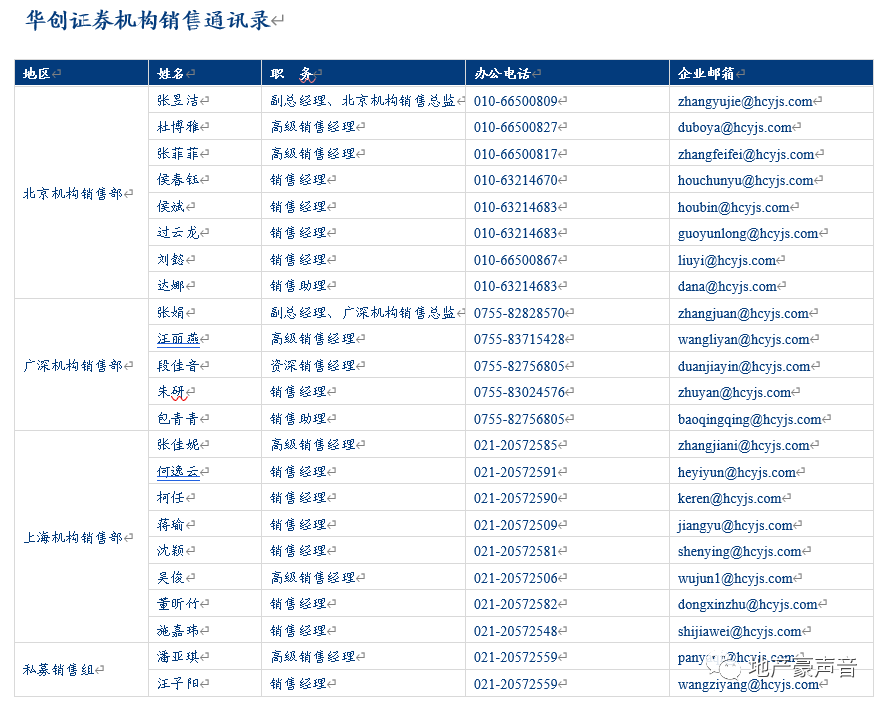Click the underlined name 汪丽燕
This screenshot has height=706, width=886.
178,339
